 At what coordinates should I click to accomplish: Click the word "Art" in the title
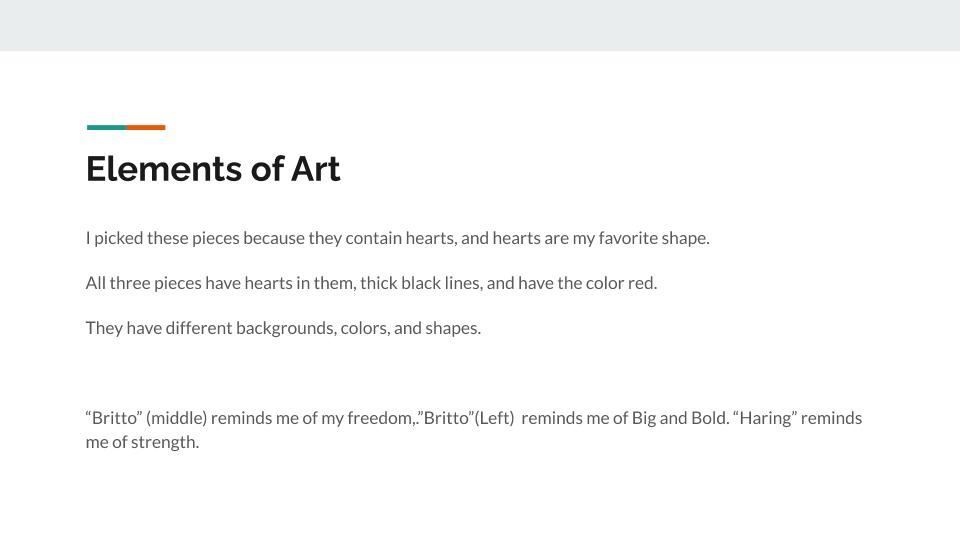click(316, 169)
